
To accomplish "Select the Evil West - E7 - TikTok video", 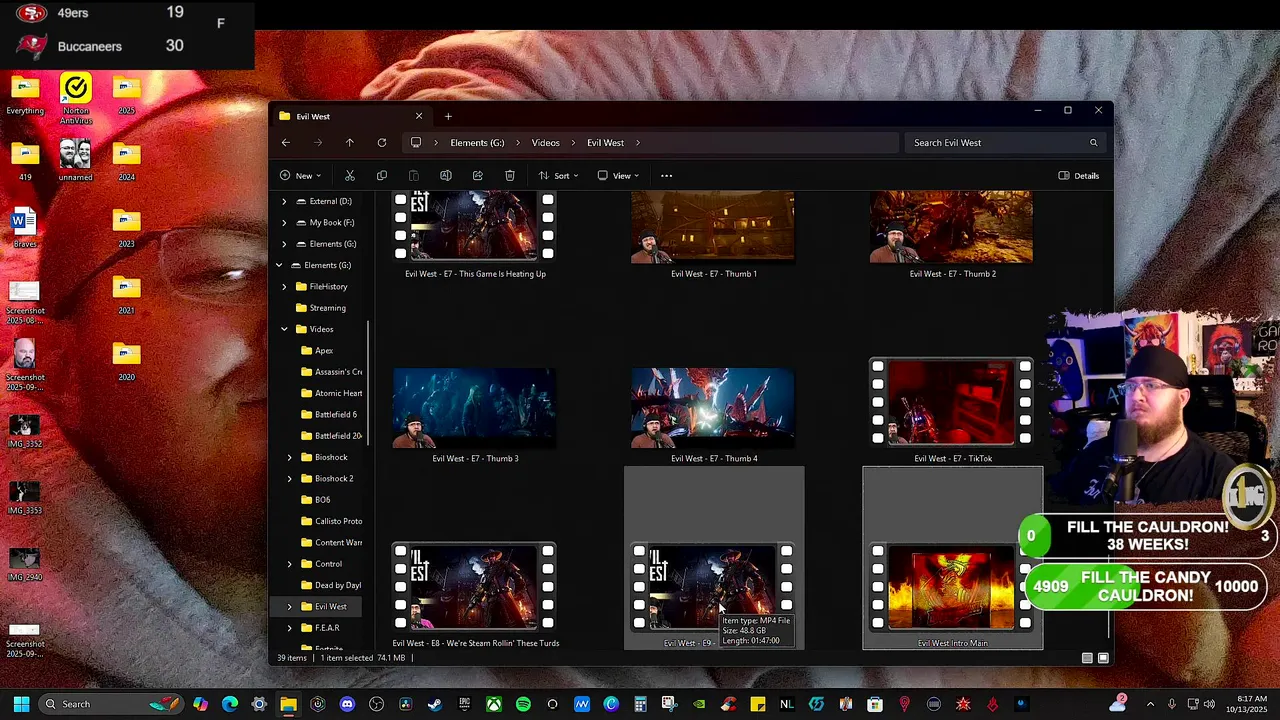I will tap(952, 411).
